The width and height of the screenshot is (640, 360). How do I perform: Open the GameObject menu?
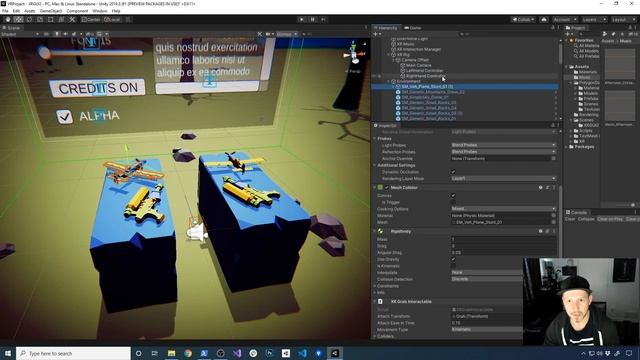[51, 11]
